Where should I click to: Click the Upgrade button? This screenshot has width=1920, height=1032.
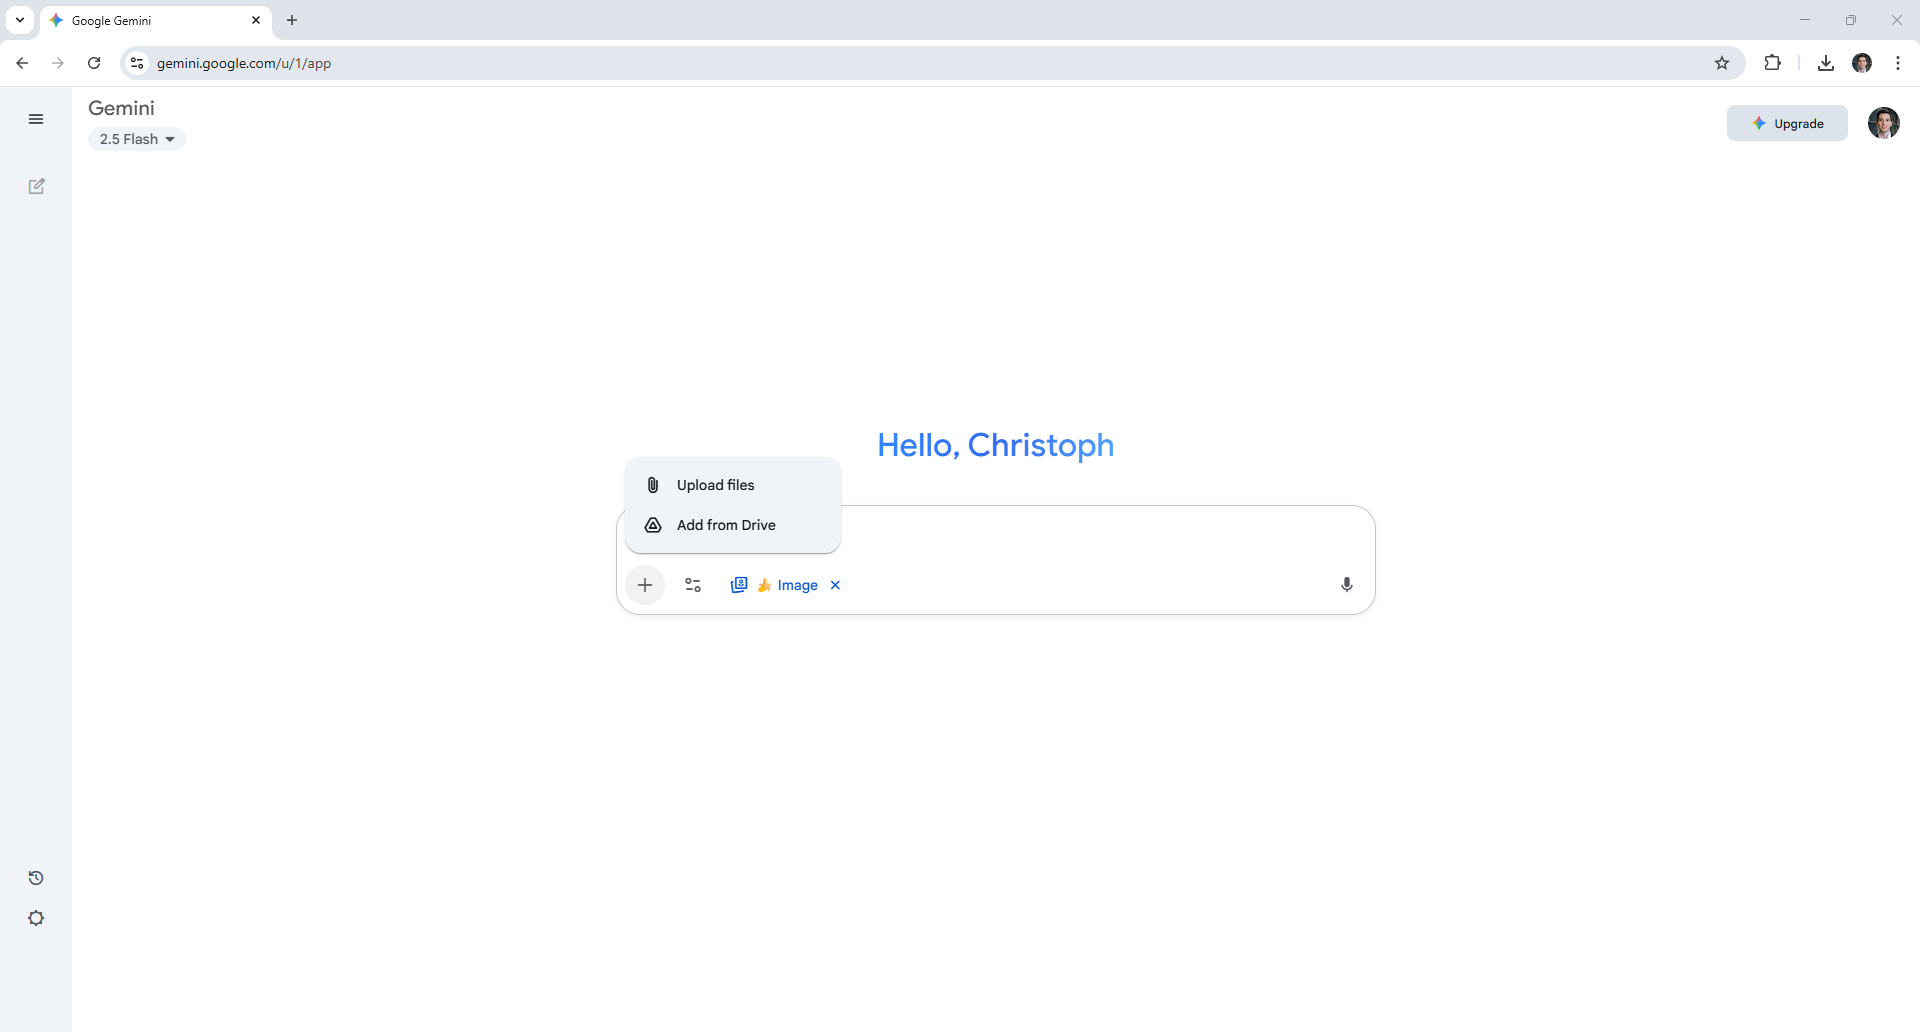(1787, 123)
